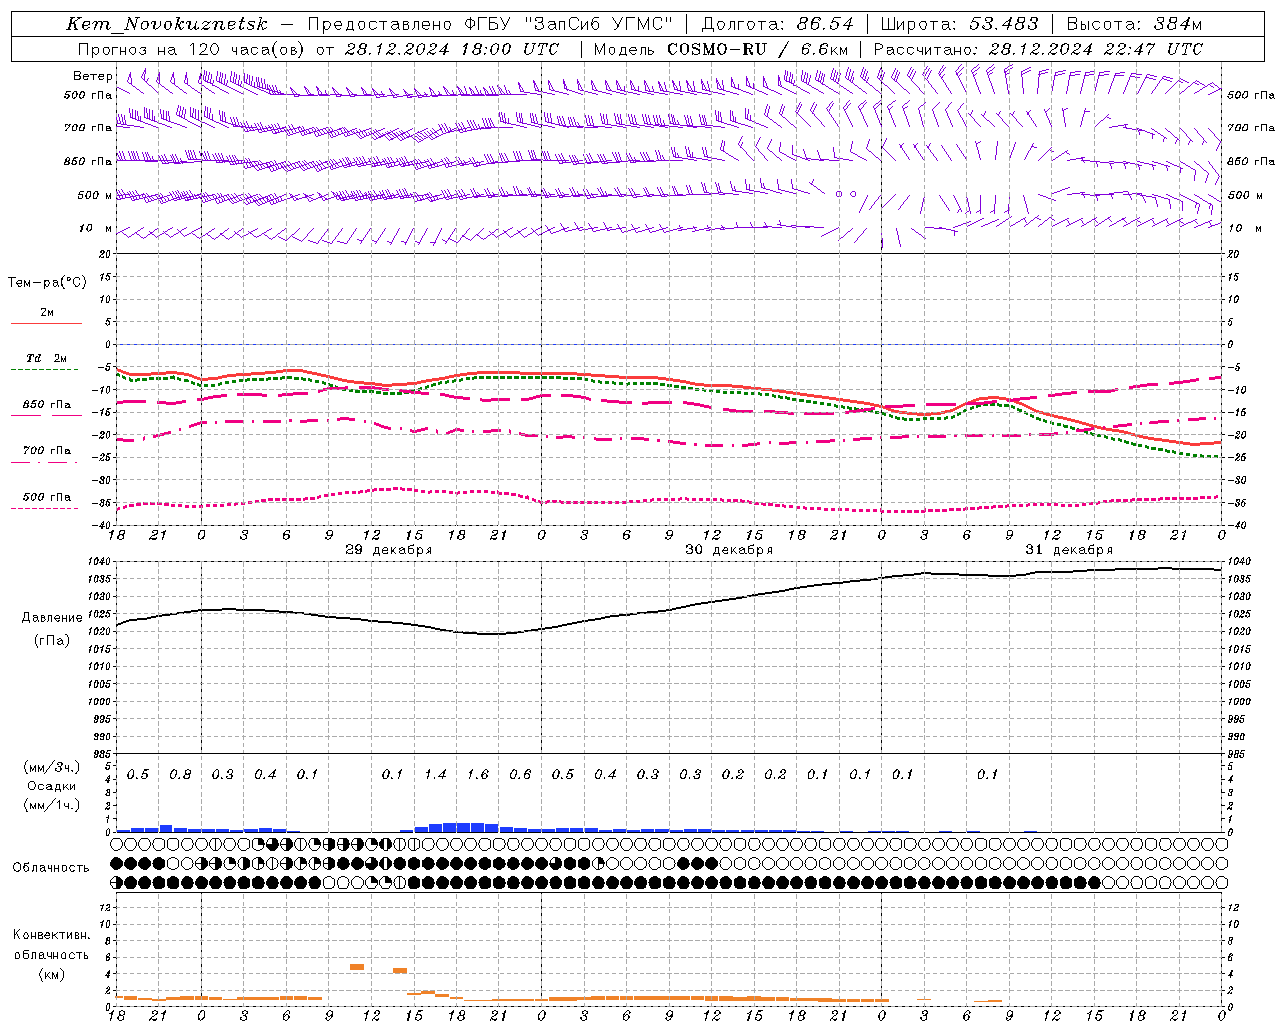Click the 0.8 precipitation value
This screenshot has height=1024, width=1280.
180,775
